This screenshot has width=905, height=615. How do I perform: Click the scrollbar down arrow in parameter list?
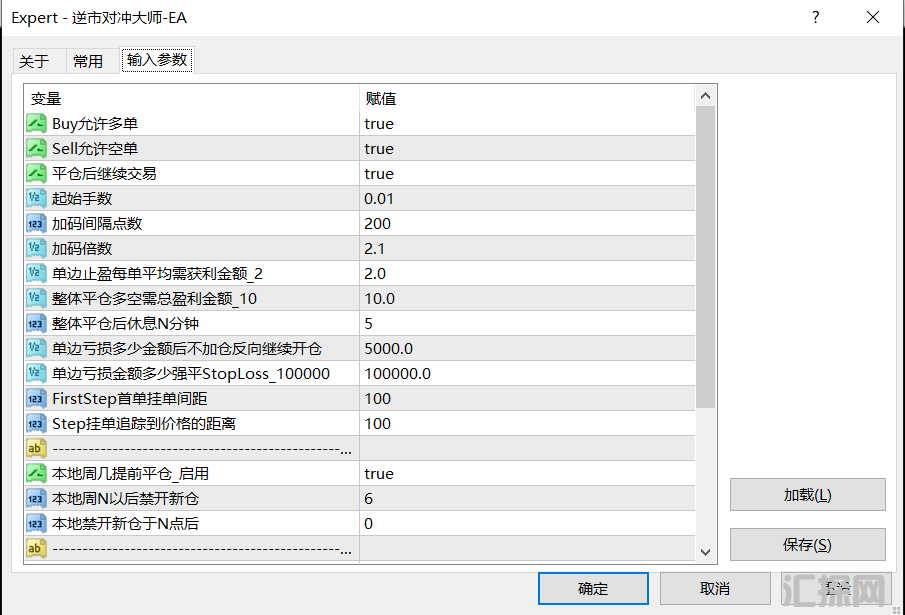pos(705,552)
